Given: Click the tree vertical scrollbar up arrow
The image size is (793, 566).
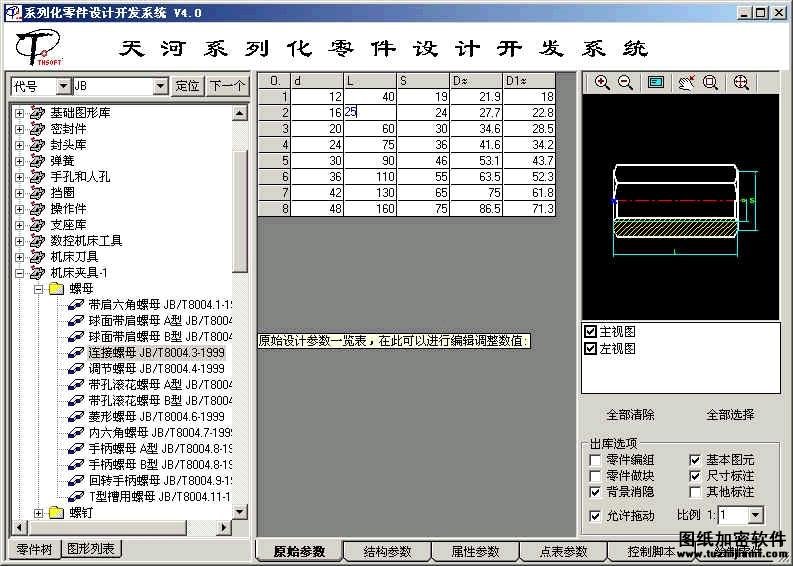Looking at the screenshot, I should pos(240,113).
